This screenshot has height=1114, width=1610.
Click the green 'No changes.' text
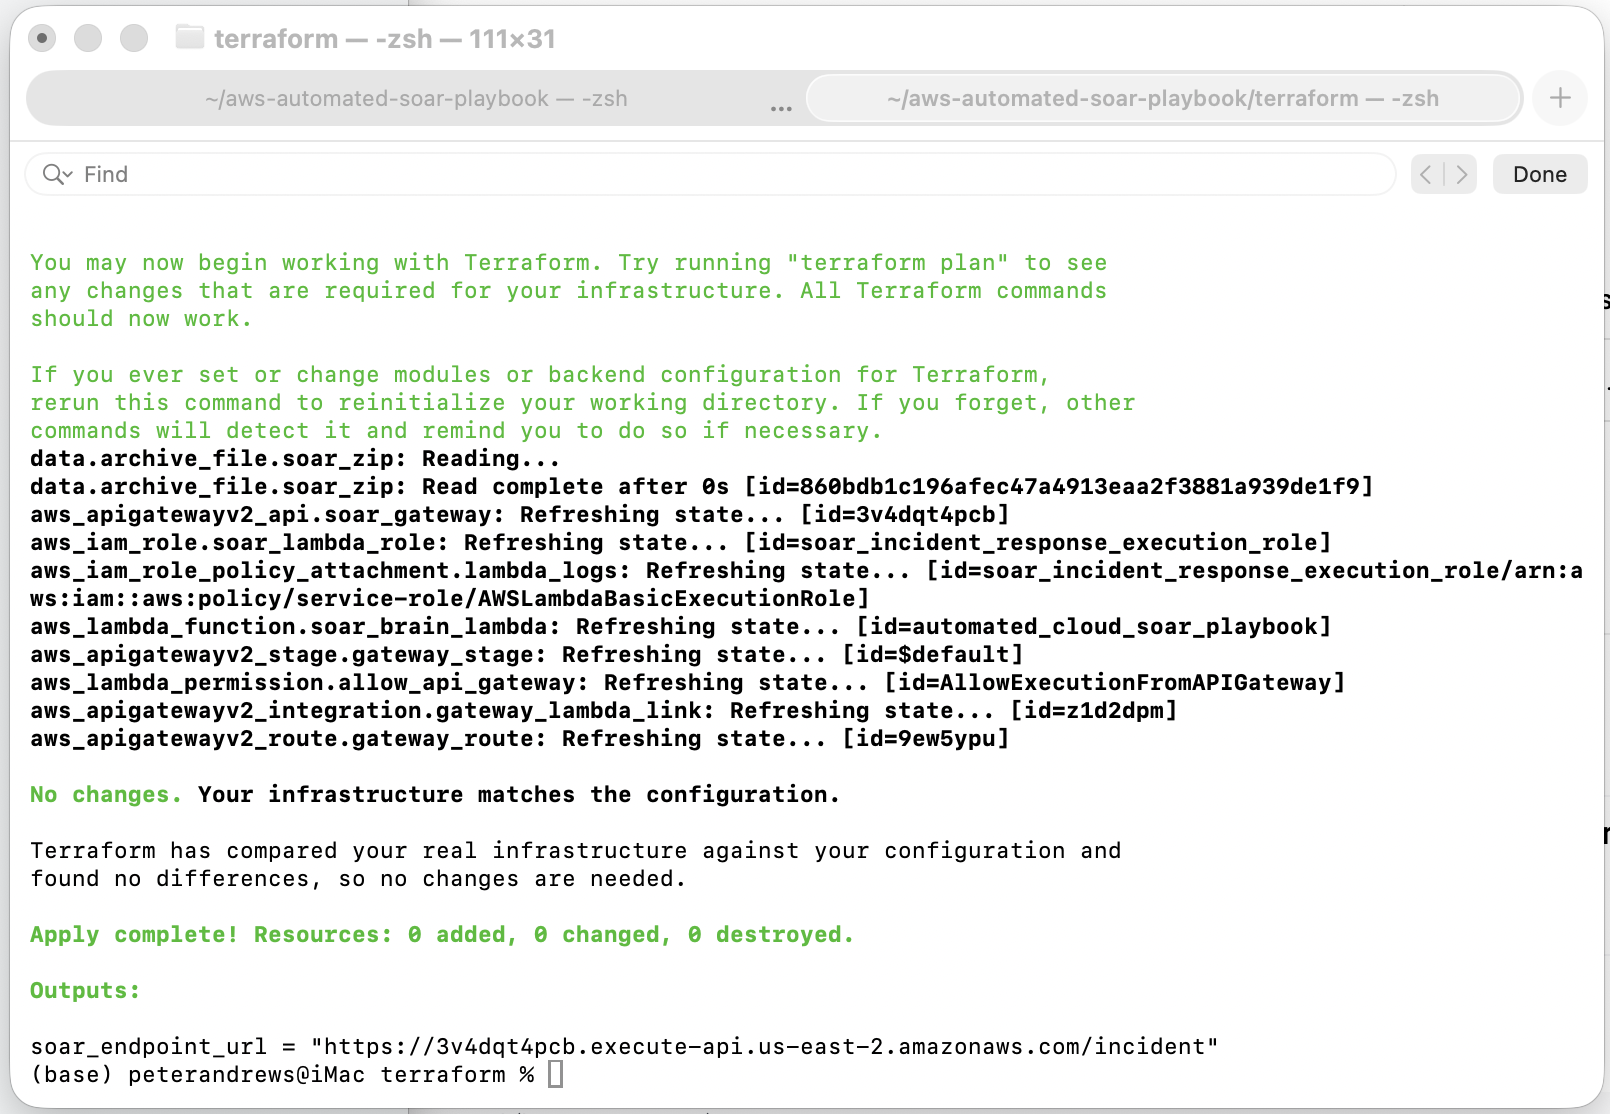tap(106, 795)
